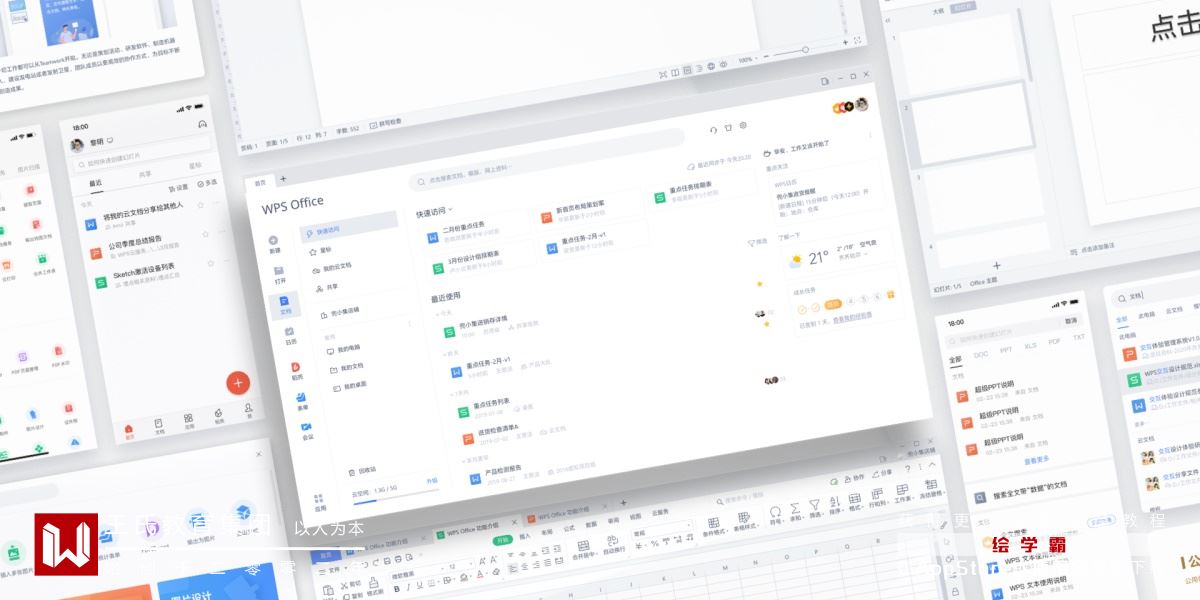Star the 将我的云文档分享给其他人 file on the phone
Viewport: 1200px width, 600px height.
pos(201,205)
